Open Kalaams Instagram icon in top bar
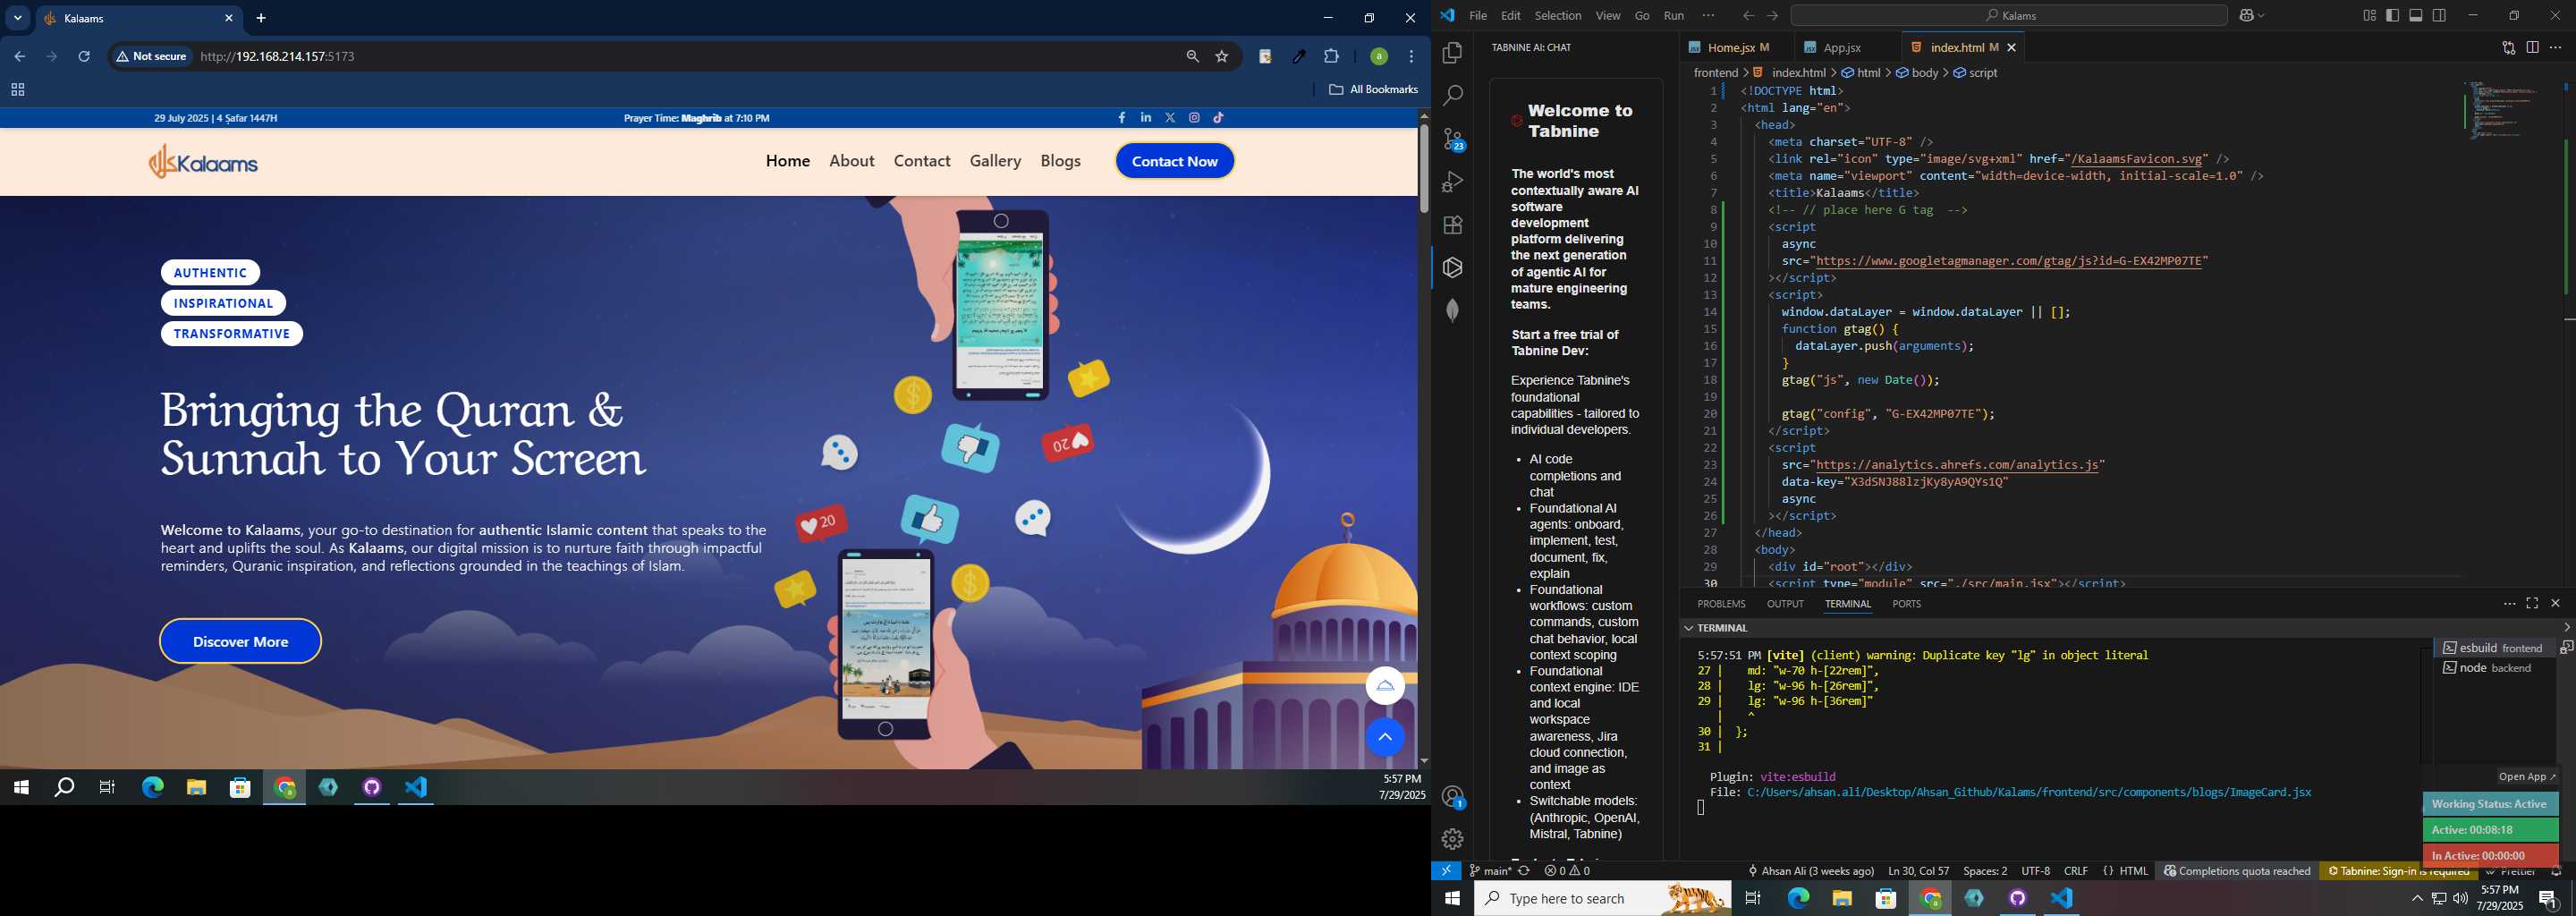The width and height of the screenshot is (2576, 916). (x=1194, y=118)
